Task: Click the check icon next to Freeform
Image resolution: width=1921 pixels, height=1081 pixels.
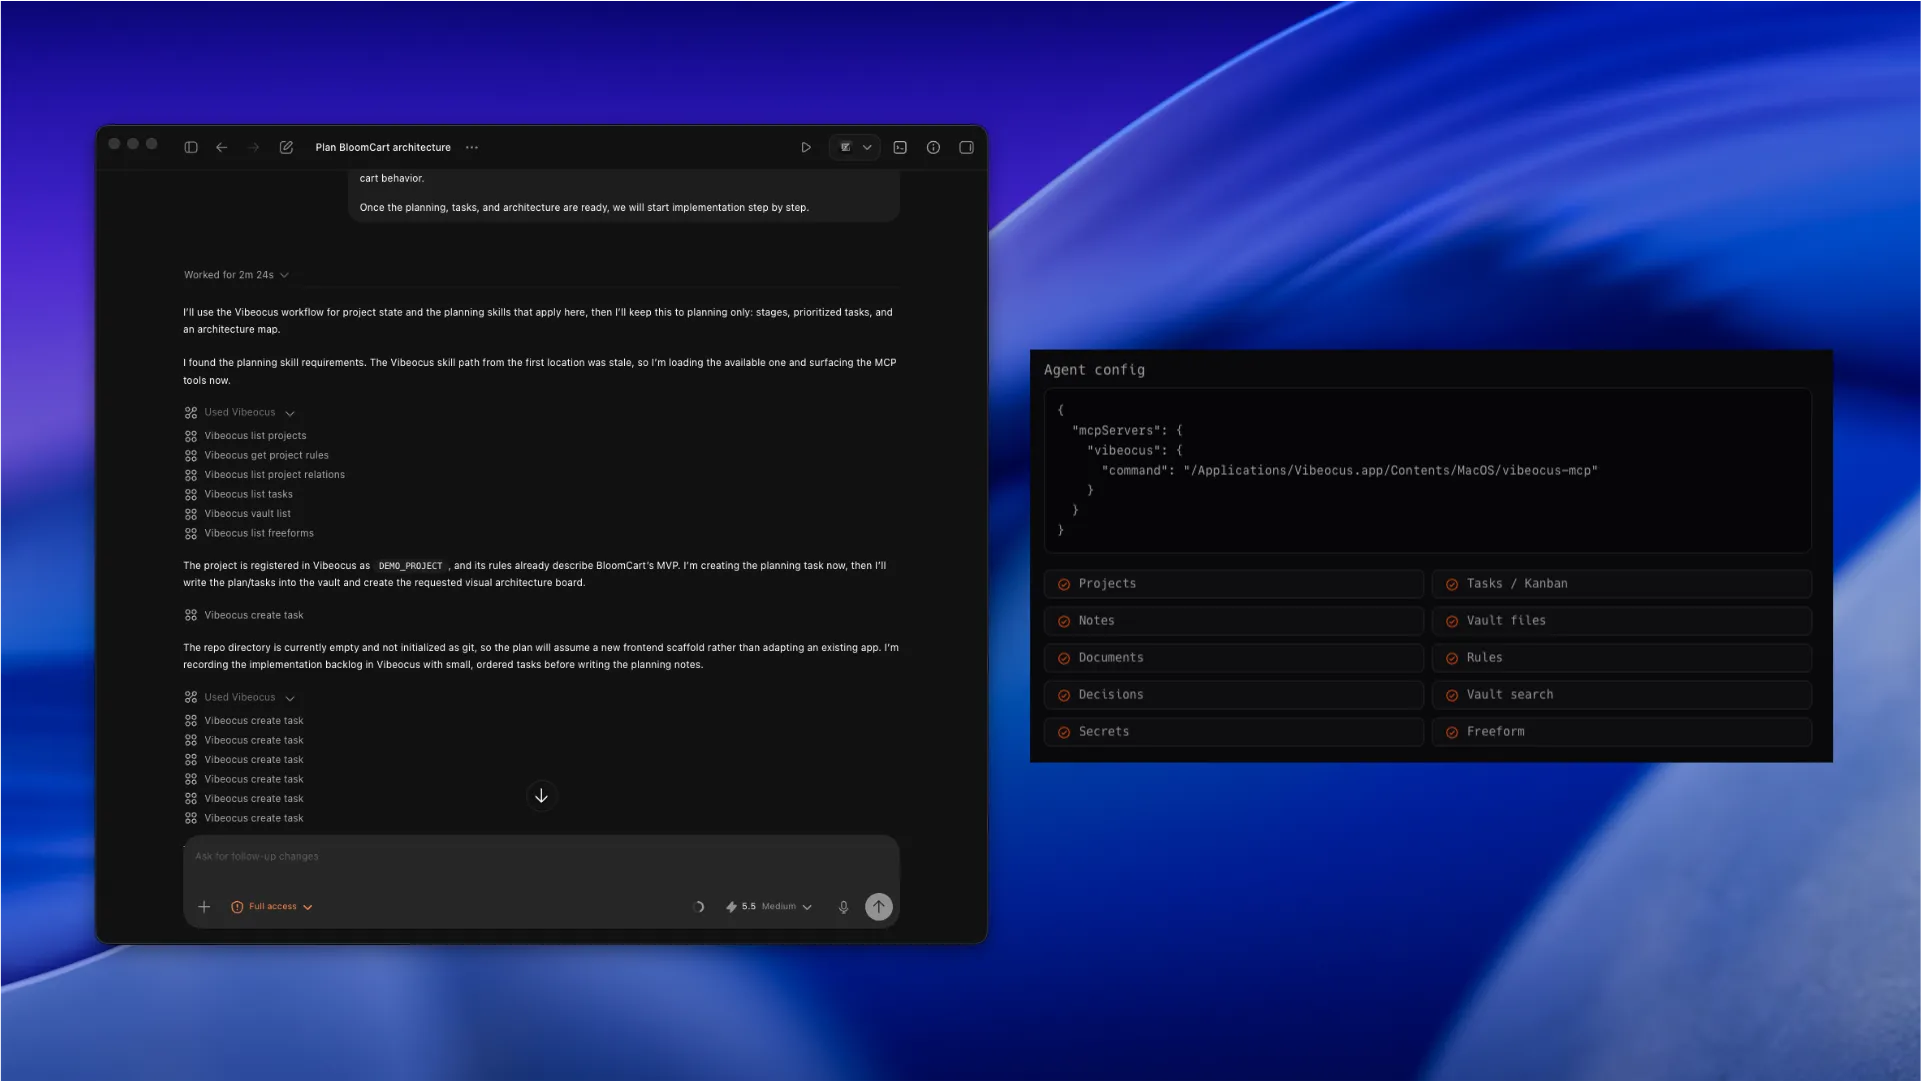Action: 1452,733
